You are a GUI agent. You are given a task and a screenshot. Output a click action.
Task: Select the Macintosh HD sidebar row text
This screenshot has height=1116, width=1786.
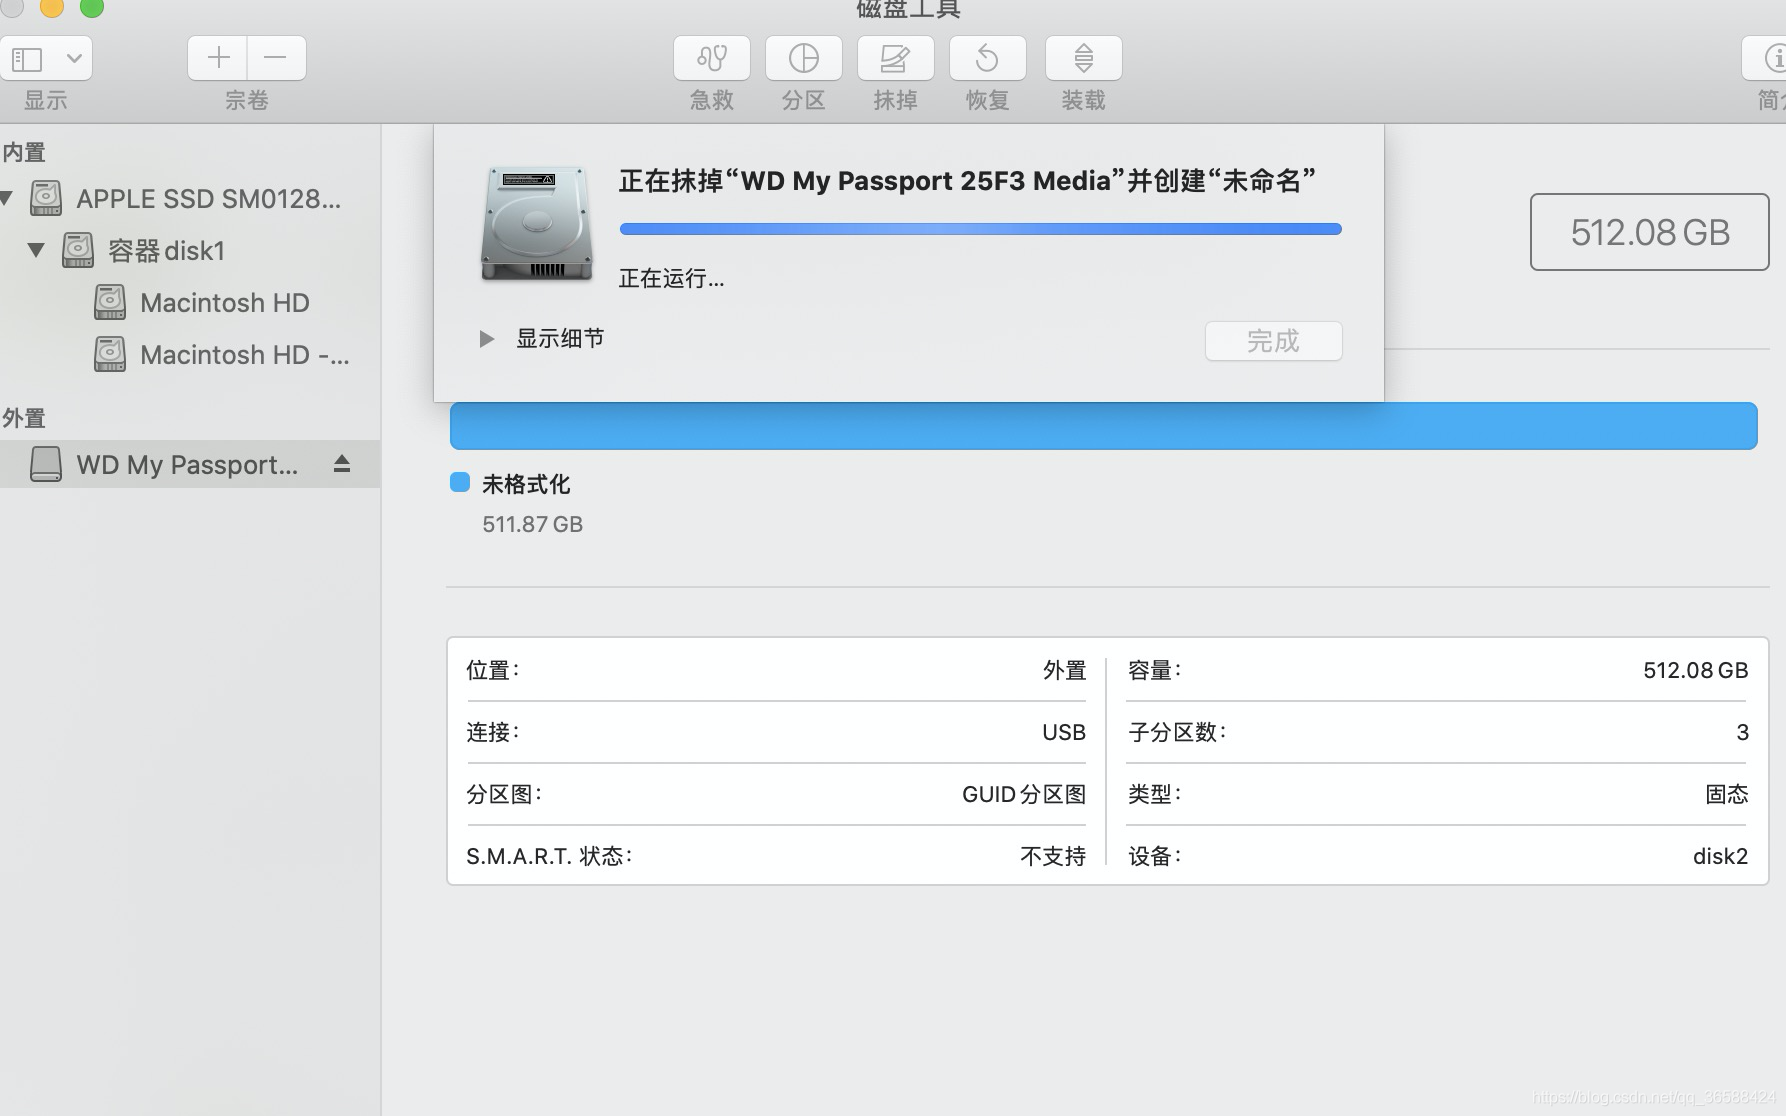coord(225,303)
